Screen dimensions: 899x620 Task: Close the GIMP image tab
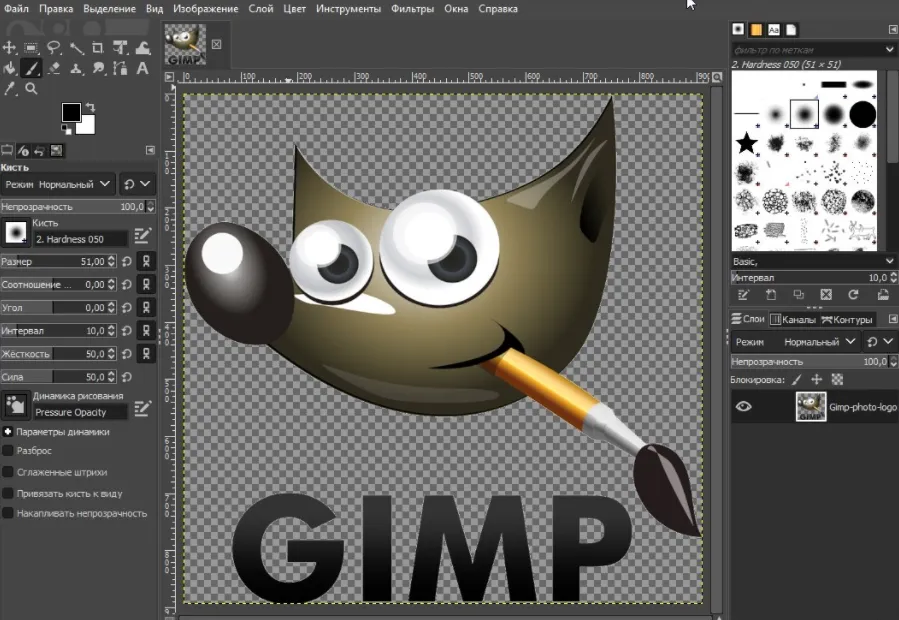[x=216, y=44]
